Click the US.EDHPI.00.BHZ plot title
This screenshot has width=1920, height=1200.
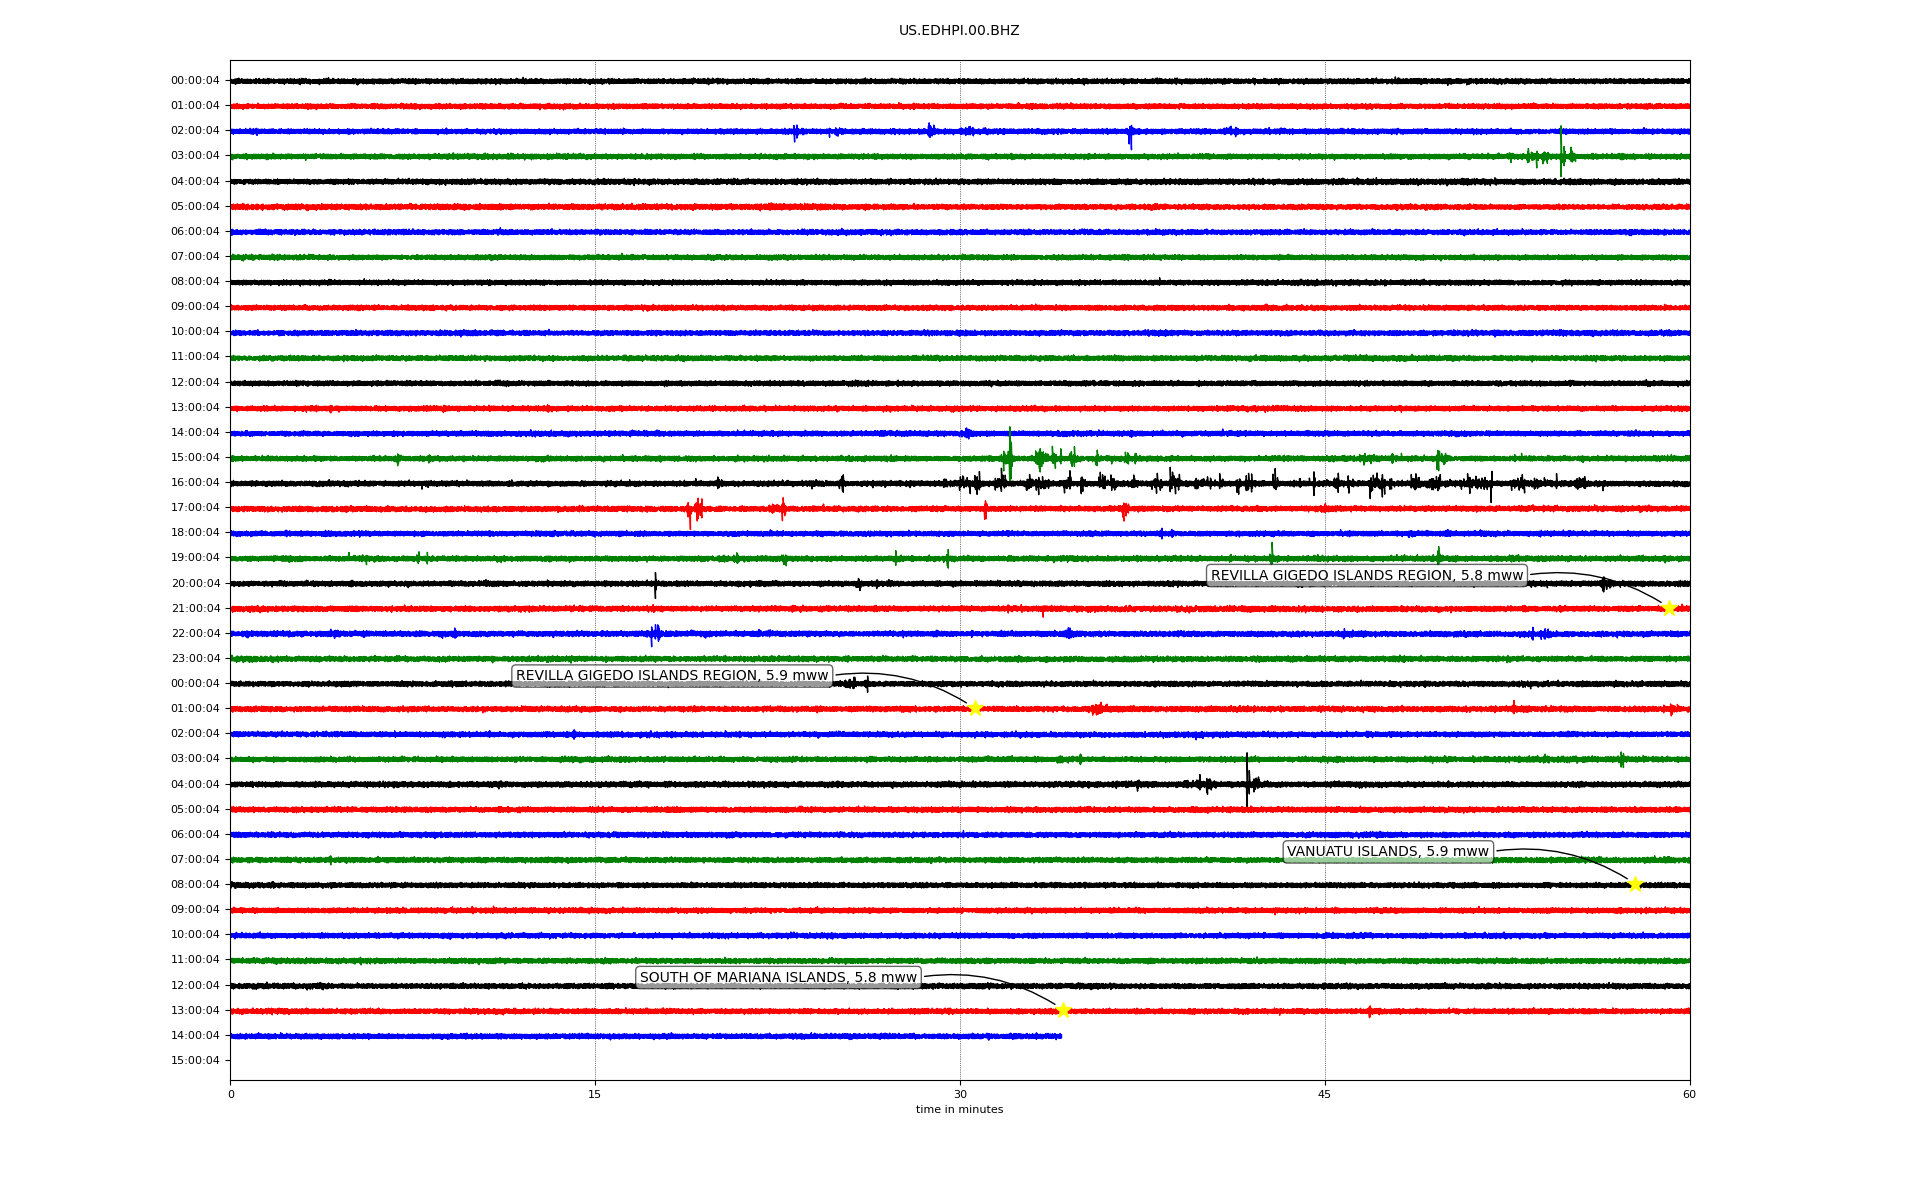click(x=959, y=31)
